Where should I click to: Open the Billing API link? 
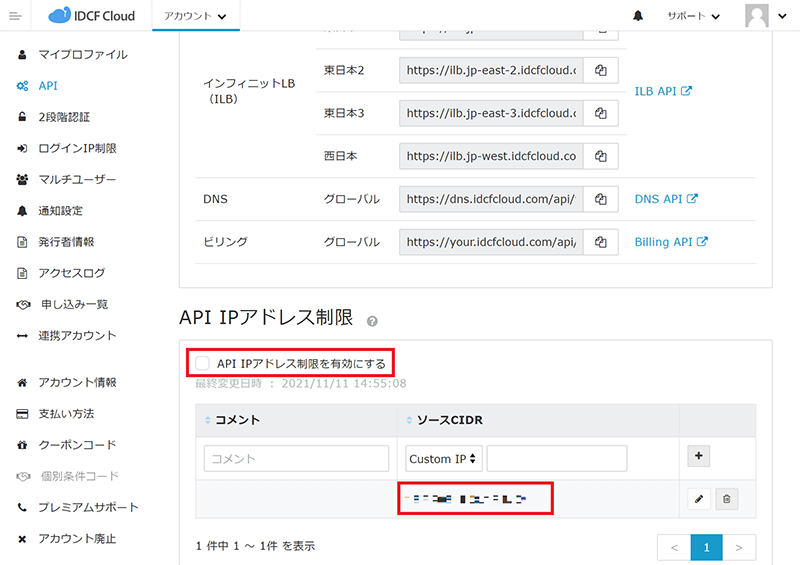(671, 242)
